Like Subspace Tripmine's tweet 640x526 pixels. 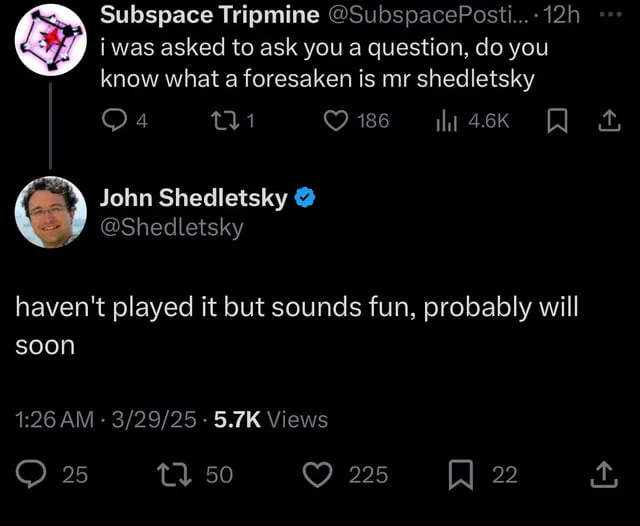337,122
